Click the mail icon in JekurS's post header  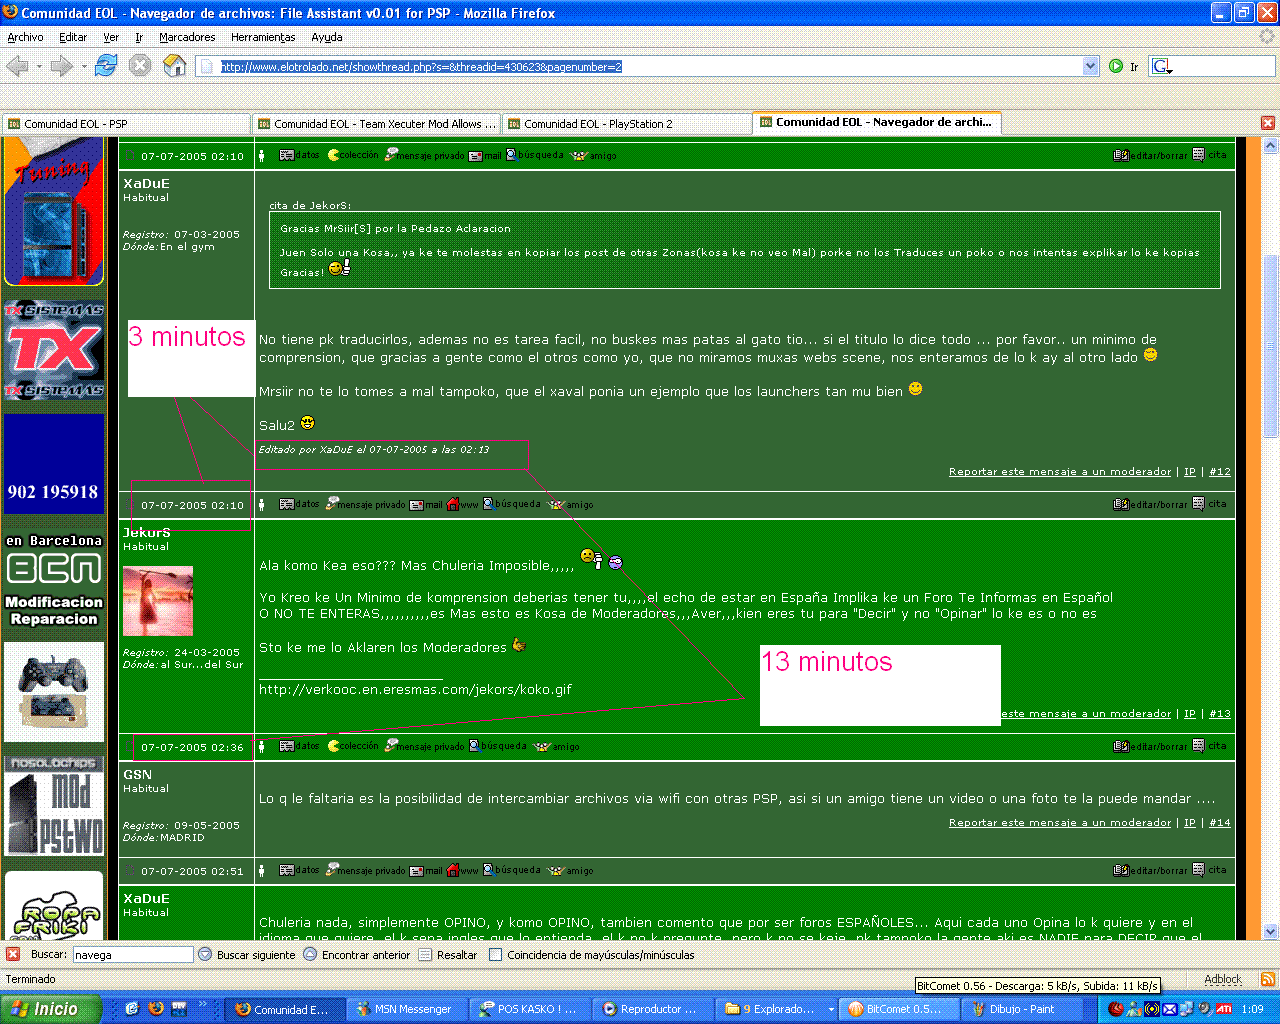click(426, 505)
